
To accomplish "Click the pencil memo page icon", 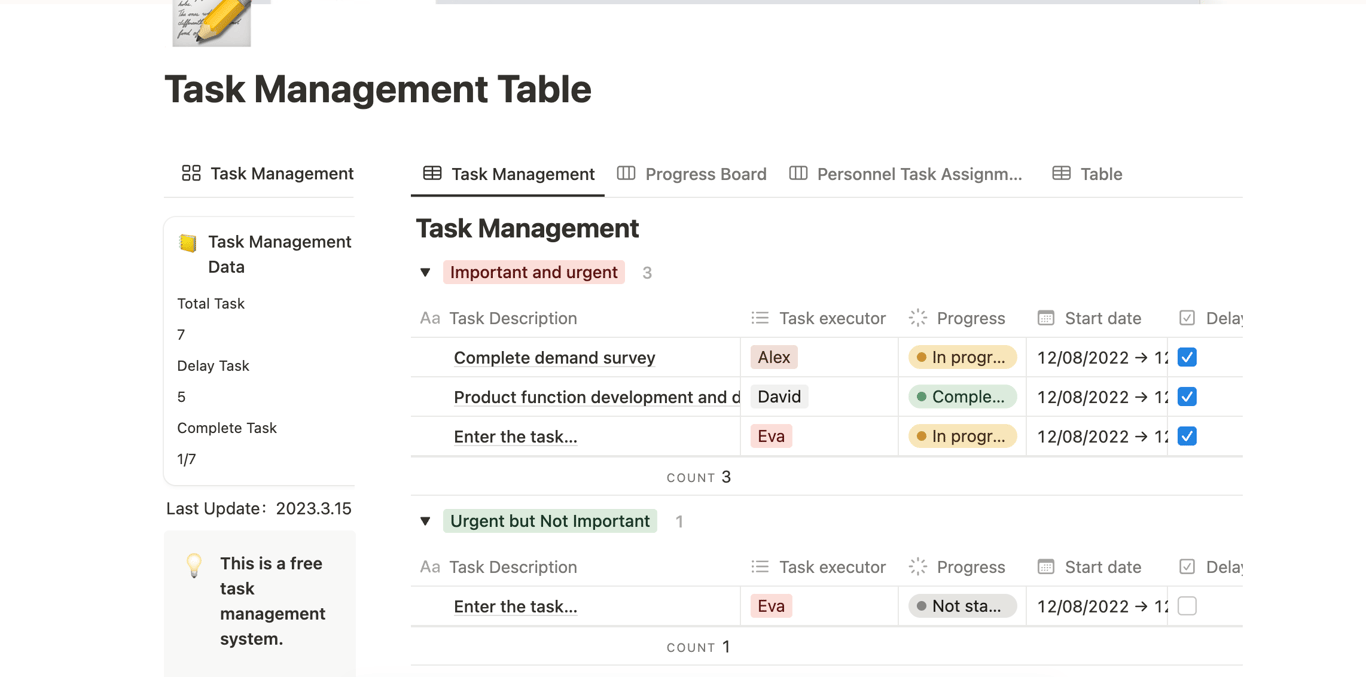I will [211, 22].
